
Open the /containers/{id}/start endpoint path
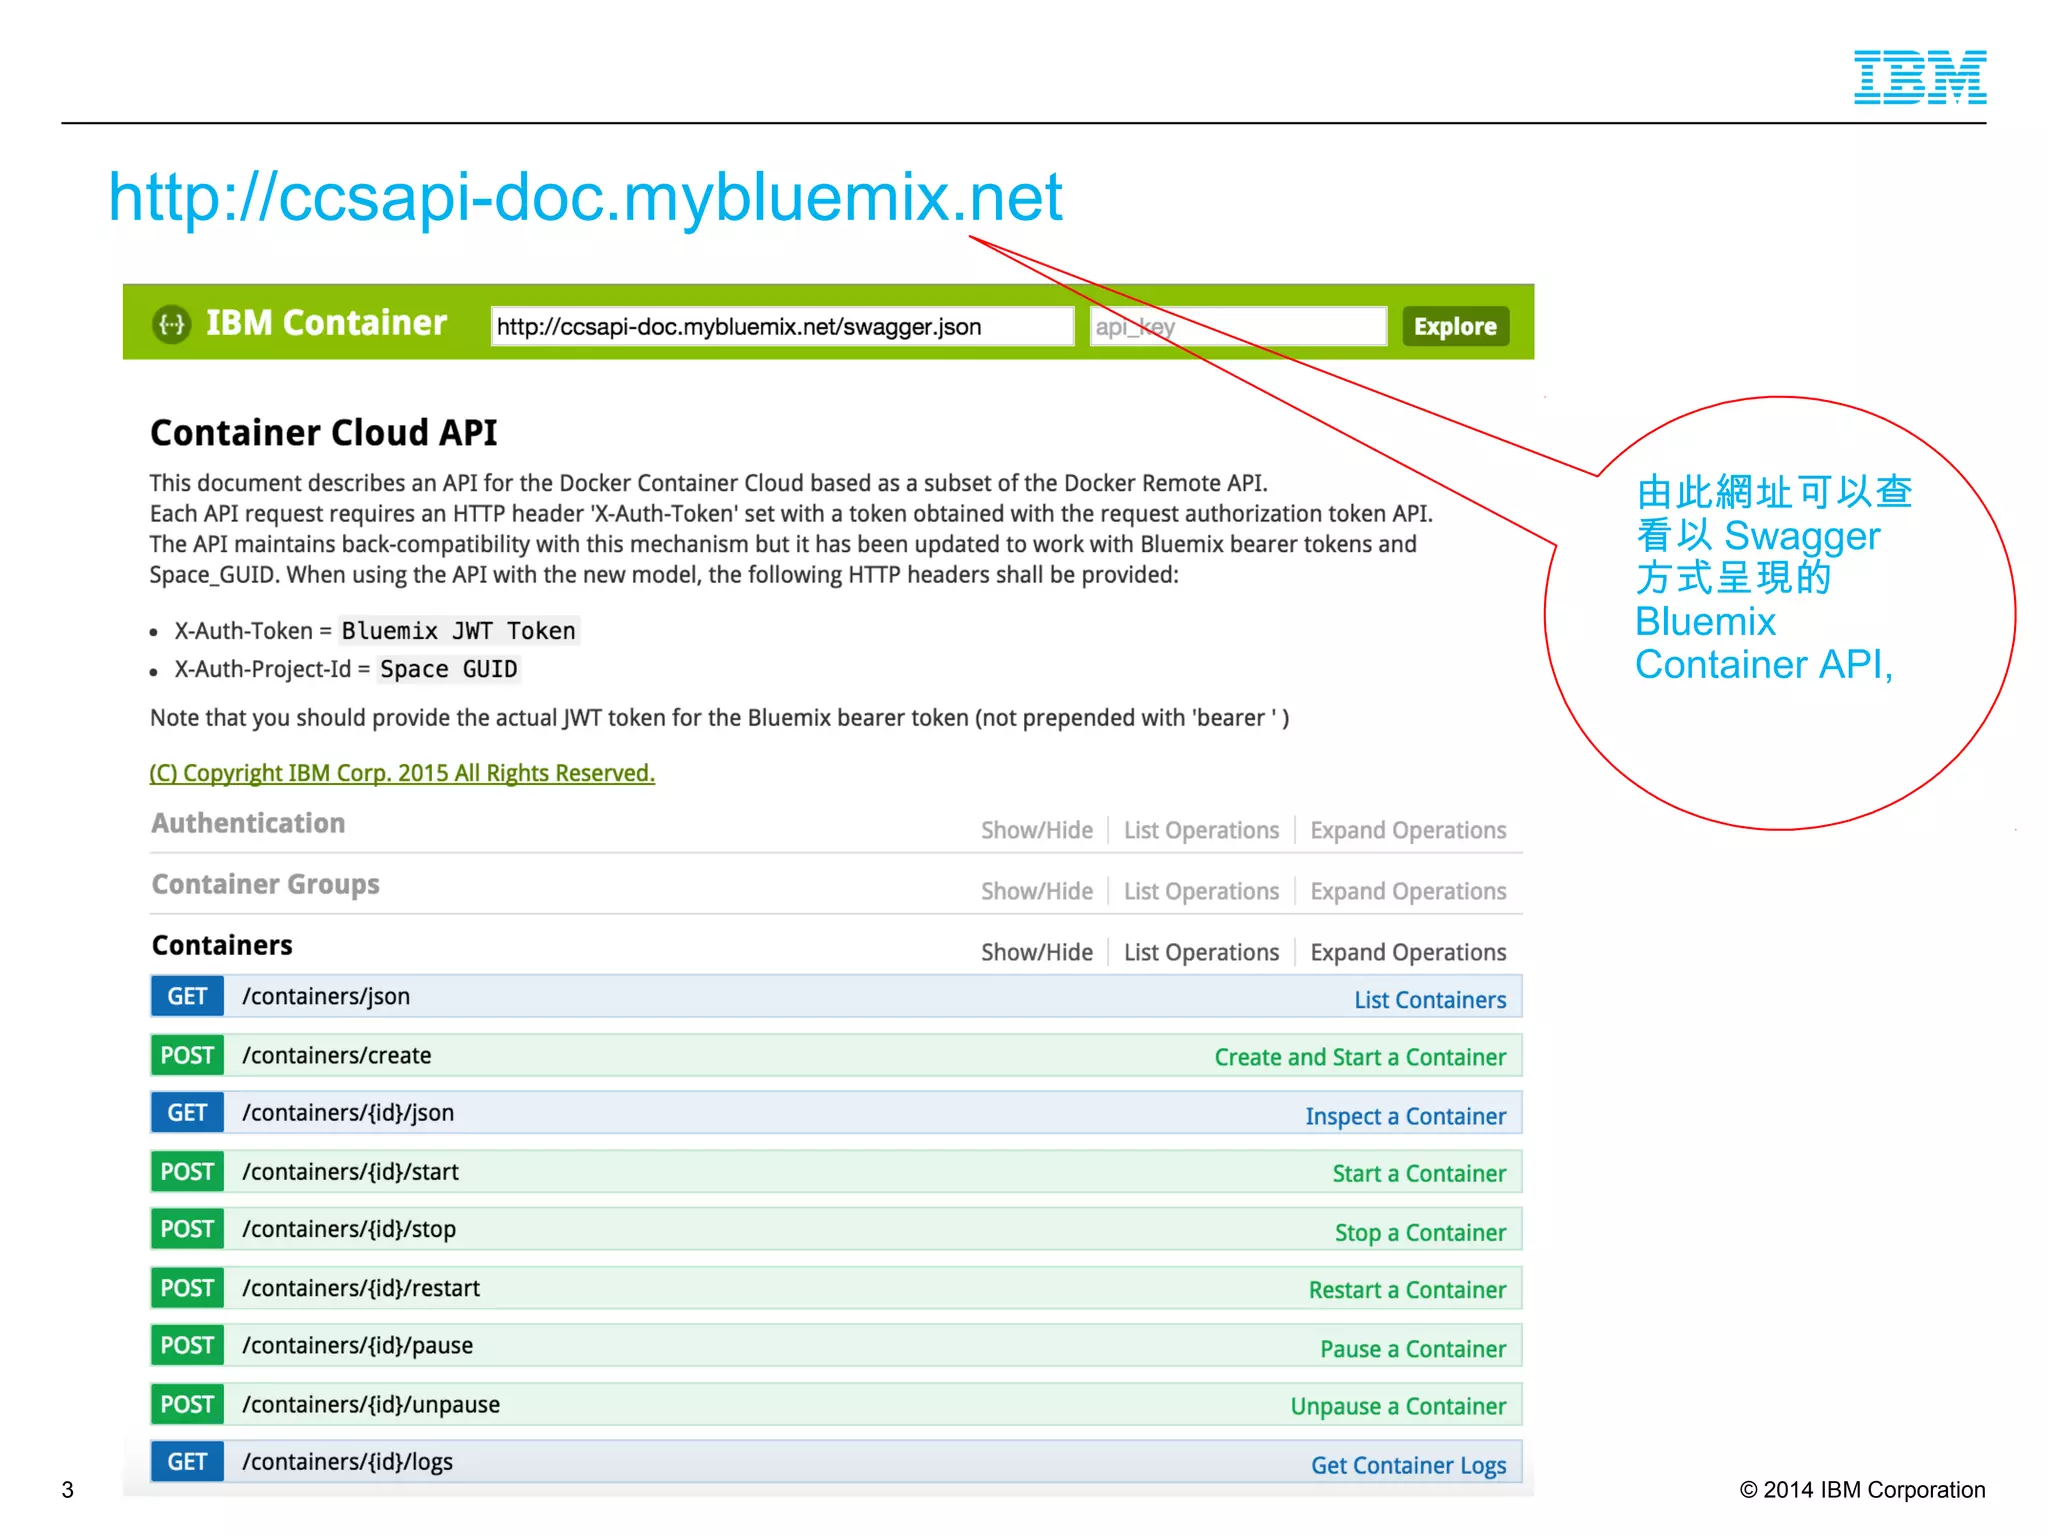point(350,1172)
